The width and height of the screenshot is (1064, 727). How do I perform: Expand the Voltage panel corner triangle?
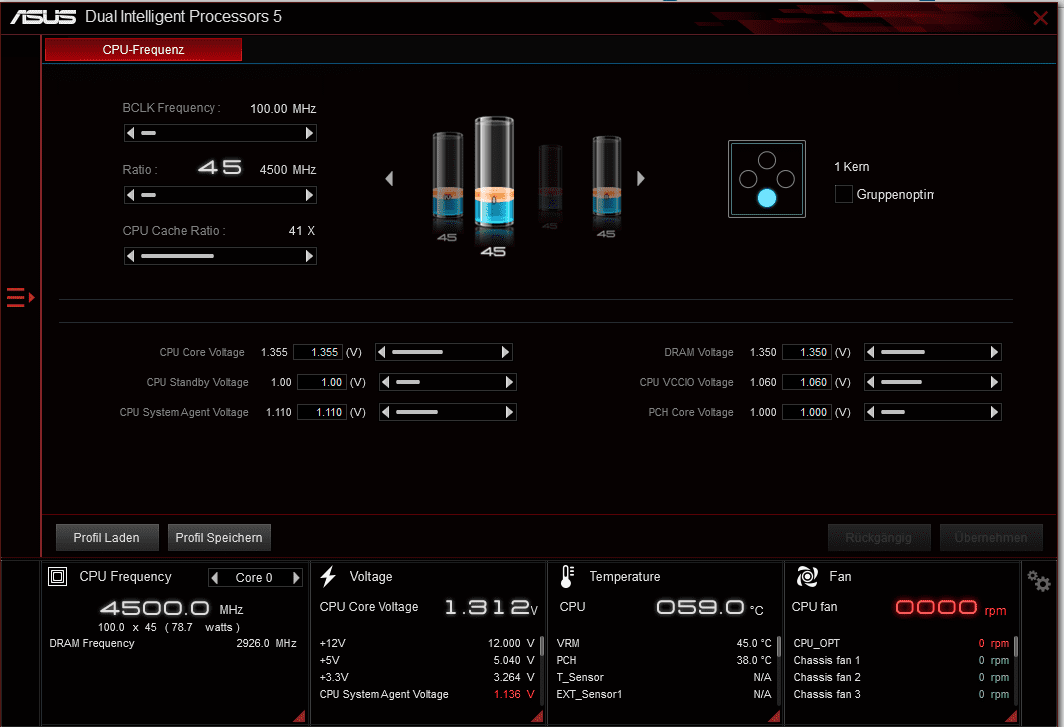[537, 716]
